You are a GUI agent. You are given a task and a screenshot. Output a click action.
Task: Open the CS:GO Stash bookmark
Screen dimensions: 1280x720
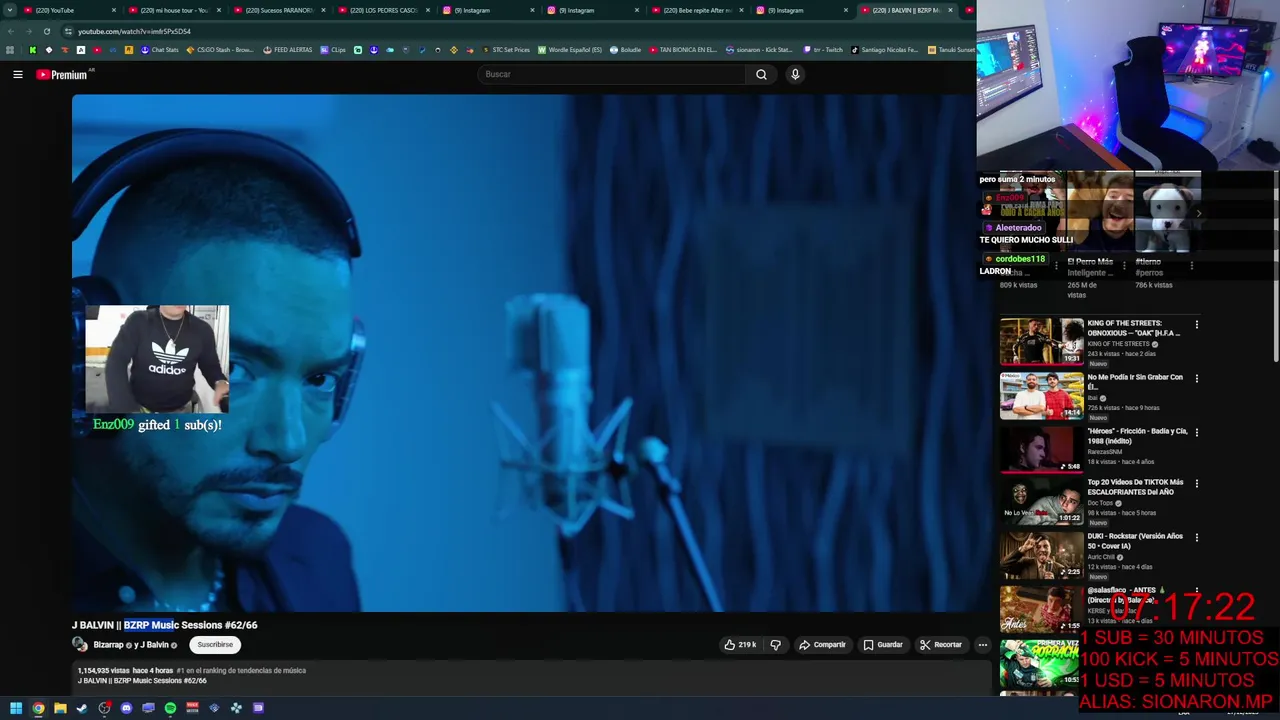tap(220, 49)
